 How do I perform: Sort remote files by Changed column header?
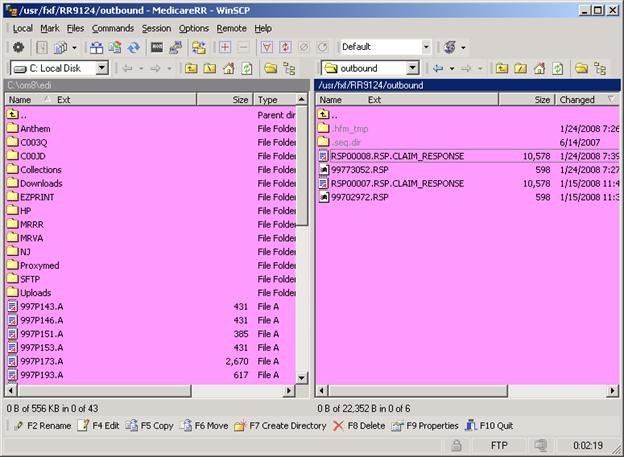pos(577,100)
